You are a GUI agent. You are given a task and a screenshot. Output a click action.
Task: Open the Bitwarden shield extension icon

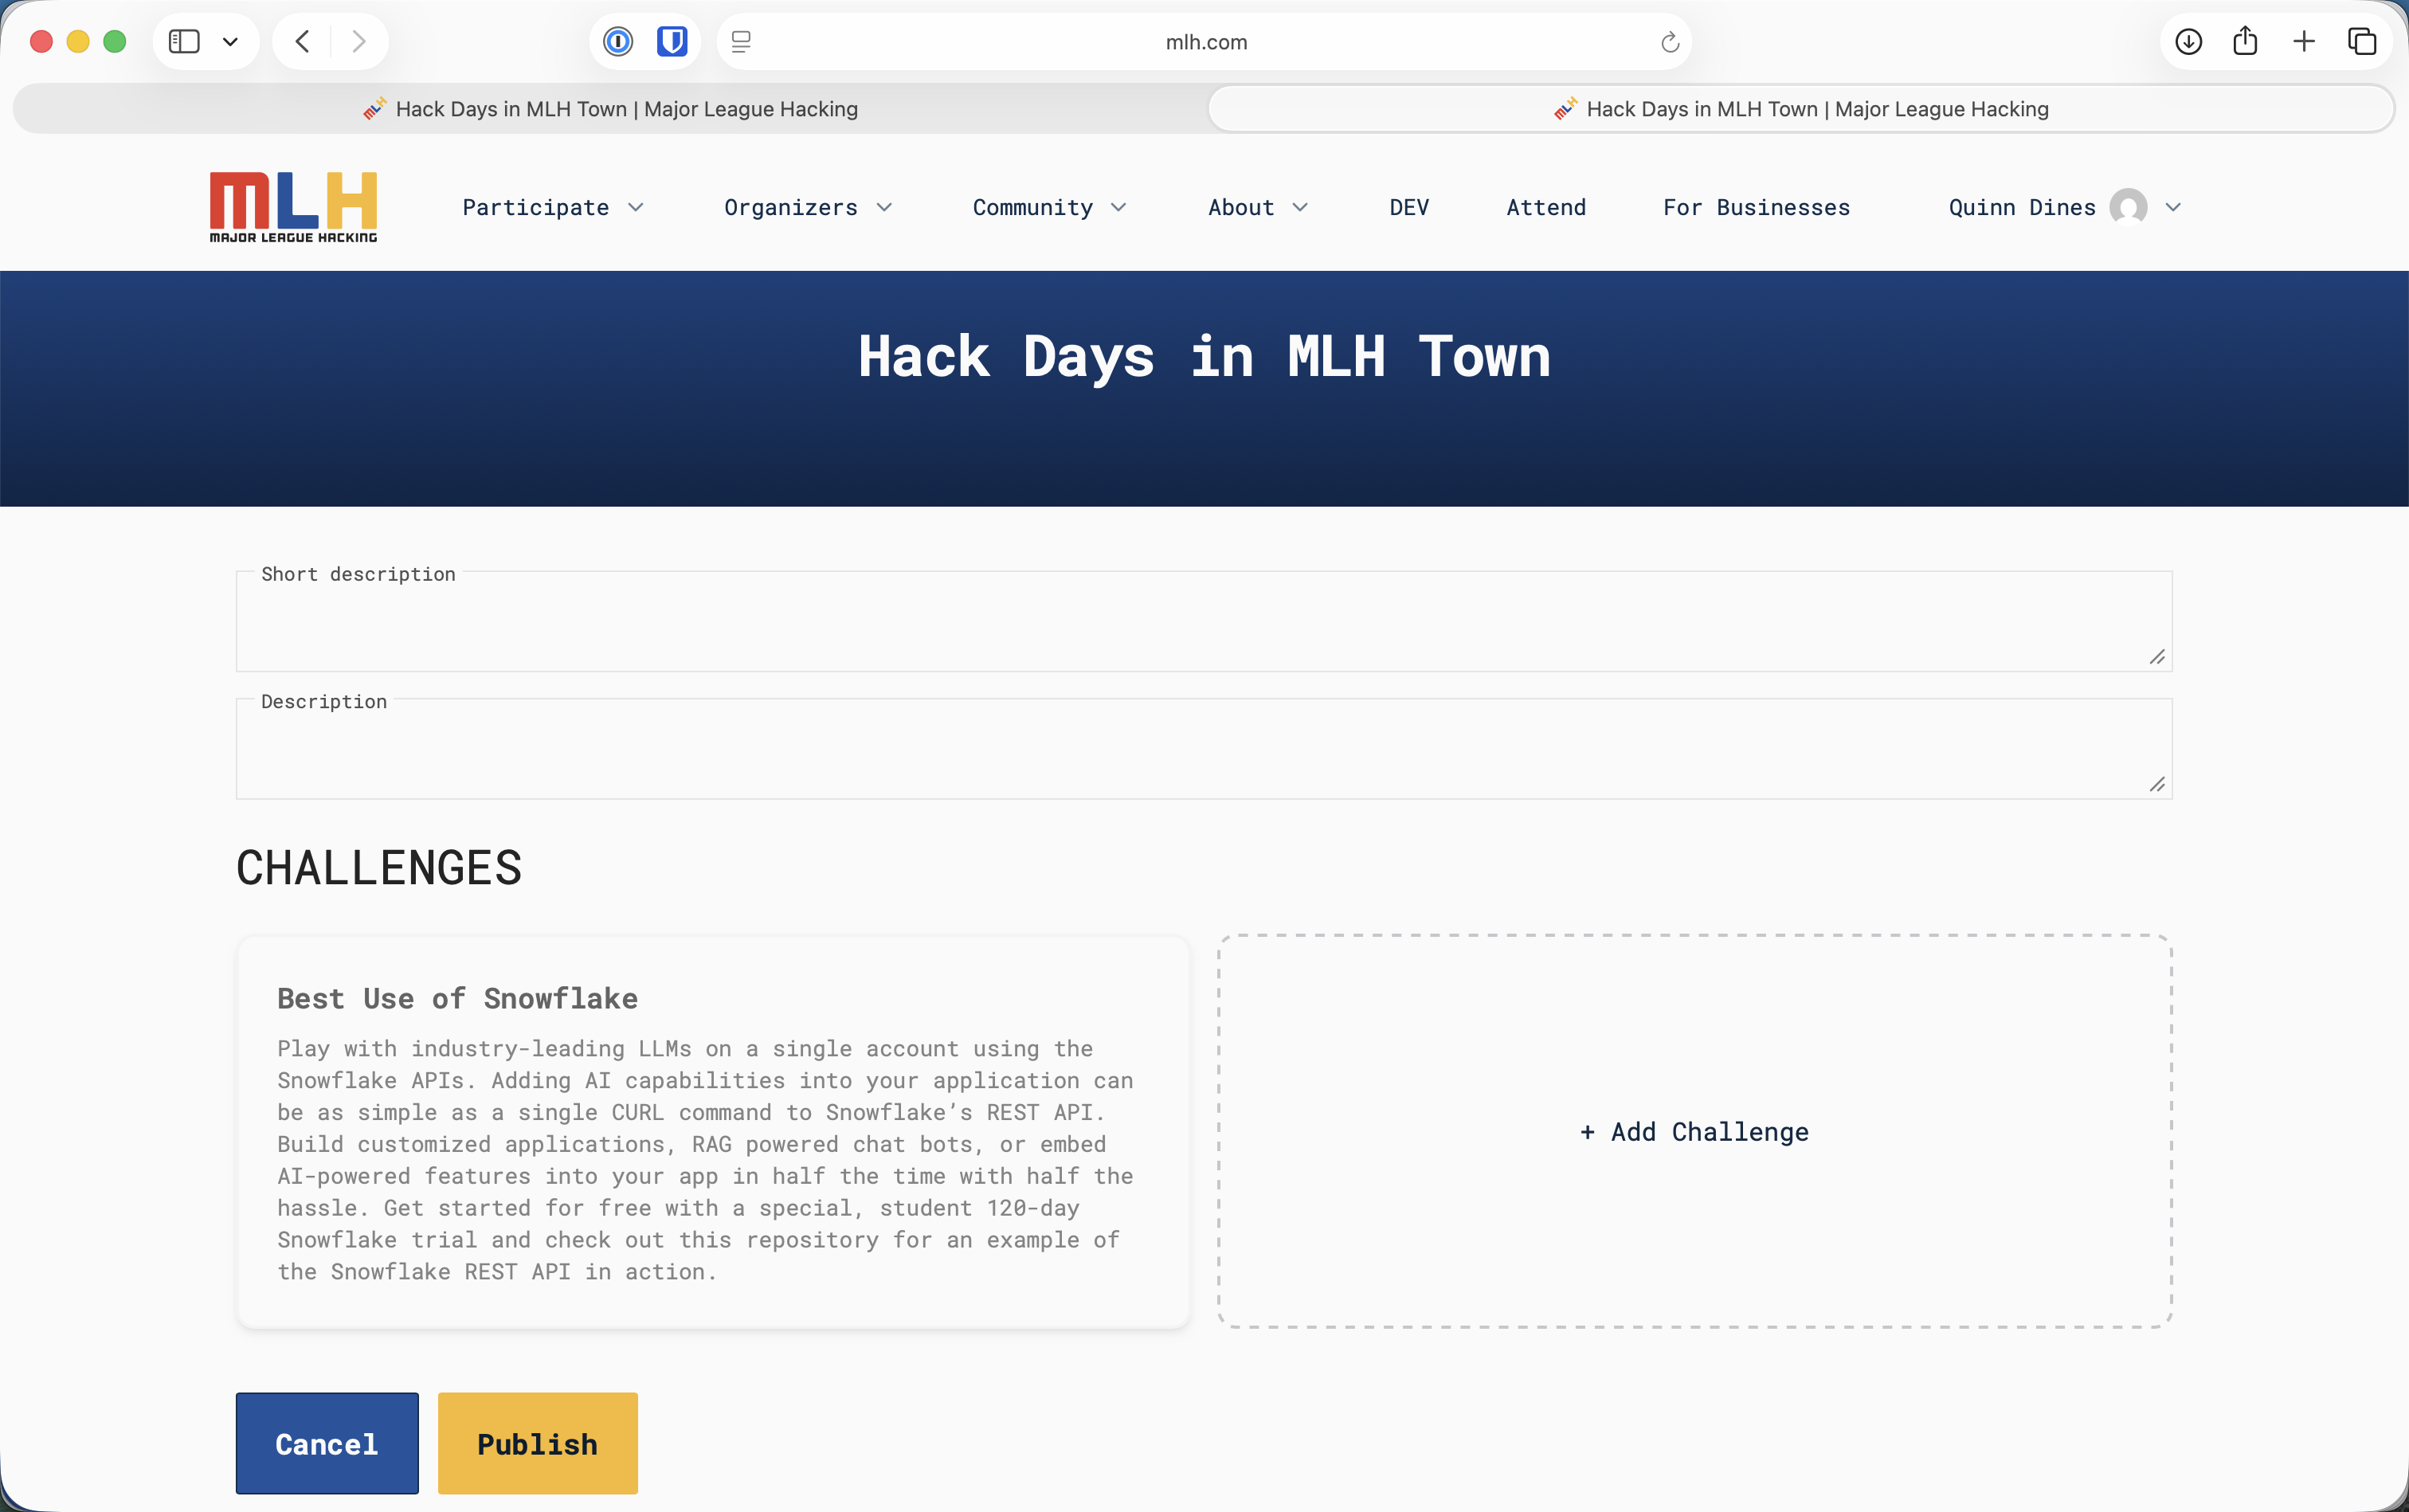pos(672,41)
